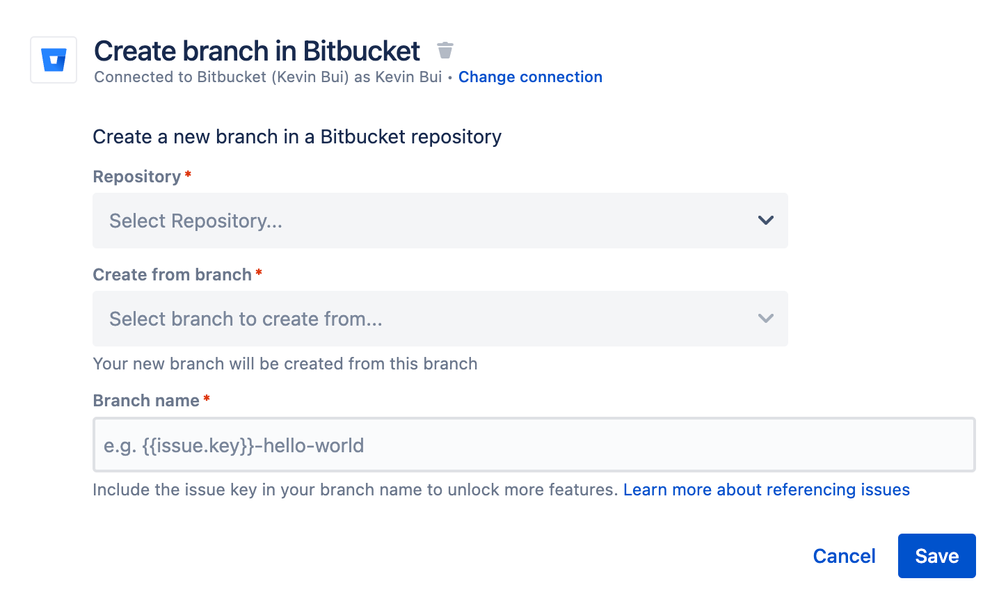
Task: Click Change connection
Action: click(530, 77)
